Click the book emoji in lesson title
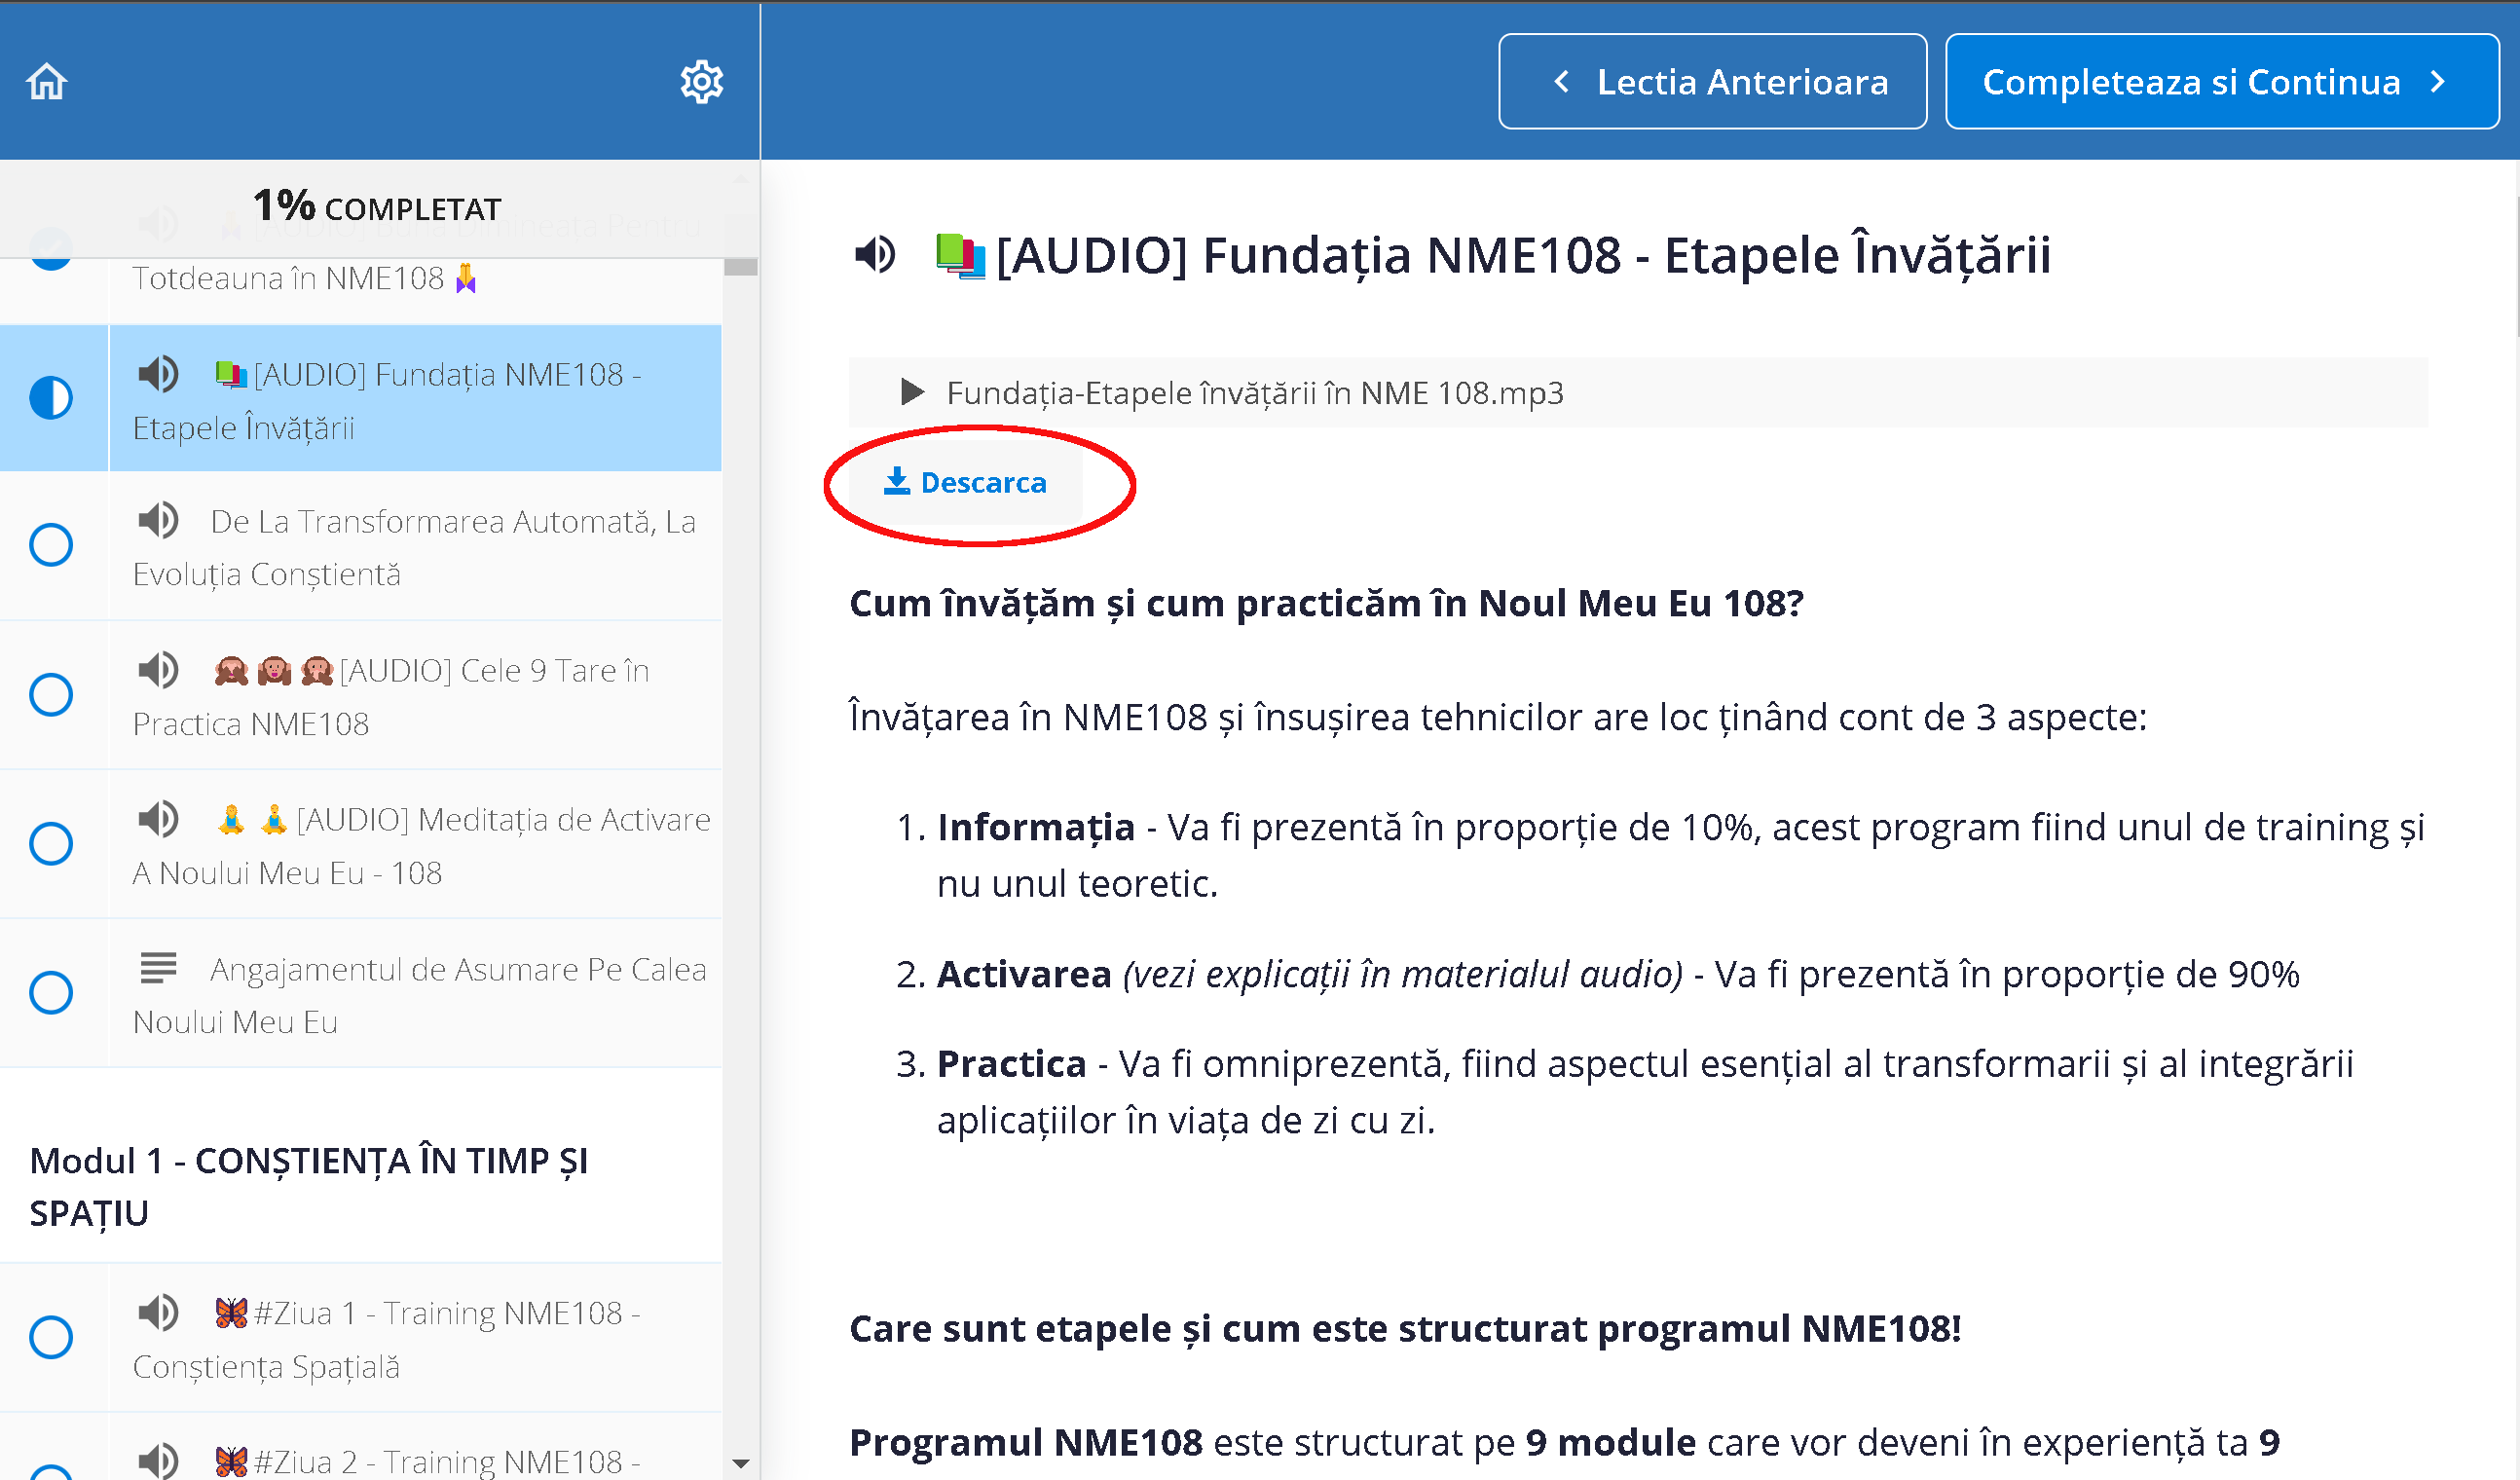The height and width of the screenshot is (1480, 2520). pyautogui.click(x=960, y=255)
